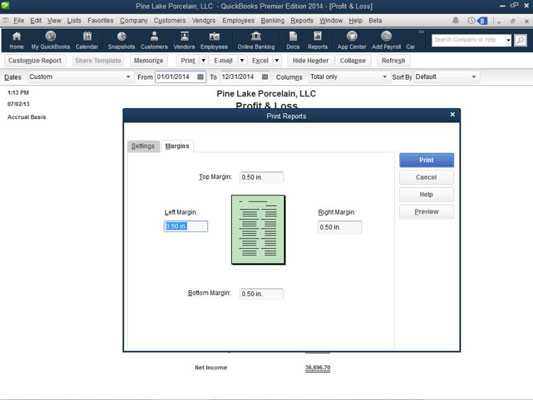Click the Cancel button in dialog
The image size is (533, 400).
[426, 177]
